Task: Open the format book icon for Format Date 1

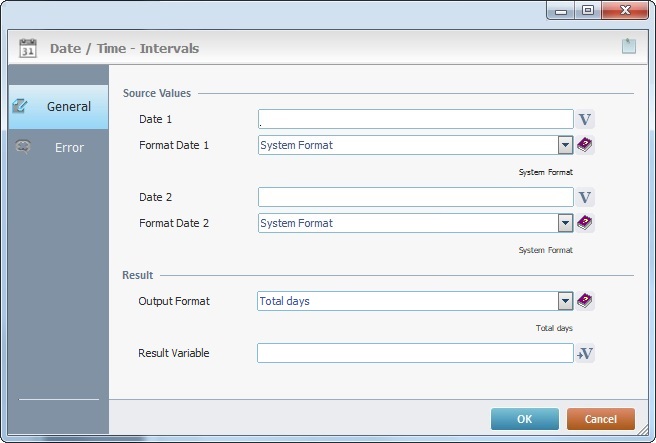Action: (586, 145)
